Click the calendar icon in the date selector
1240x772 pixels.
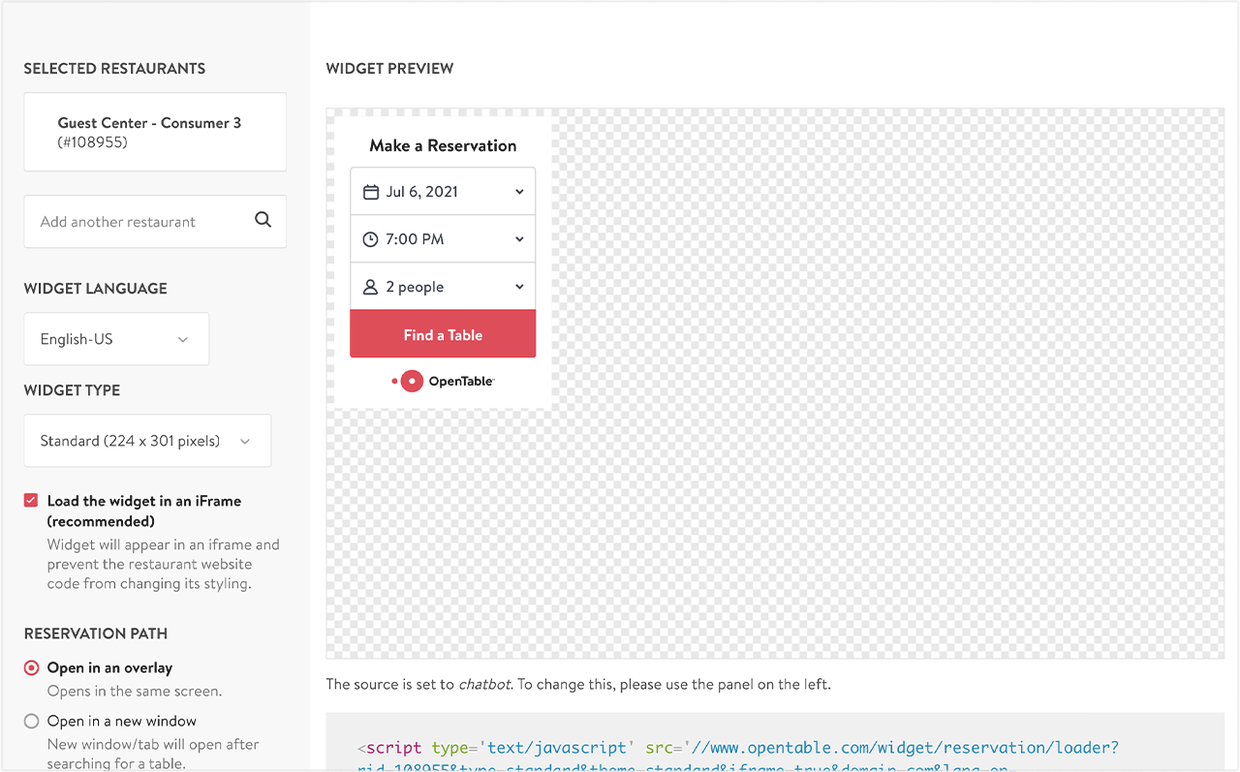coord(368,191)
